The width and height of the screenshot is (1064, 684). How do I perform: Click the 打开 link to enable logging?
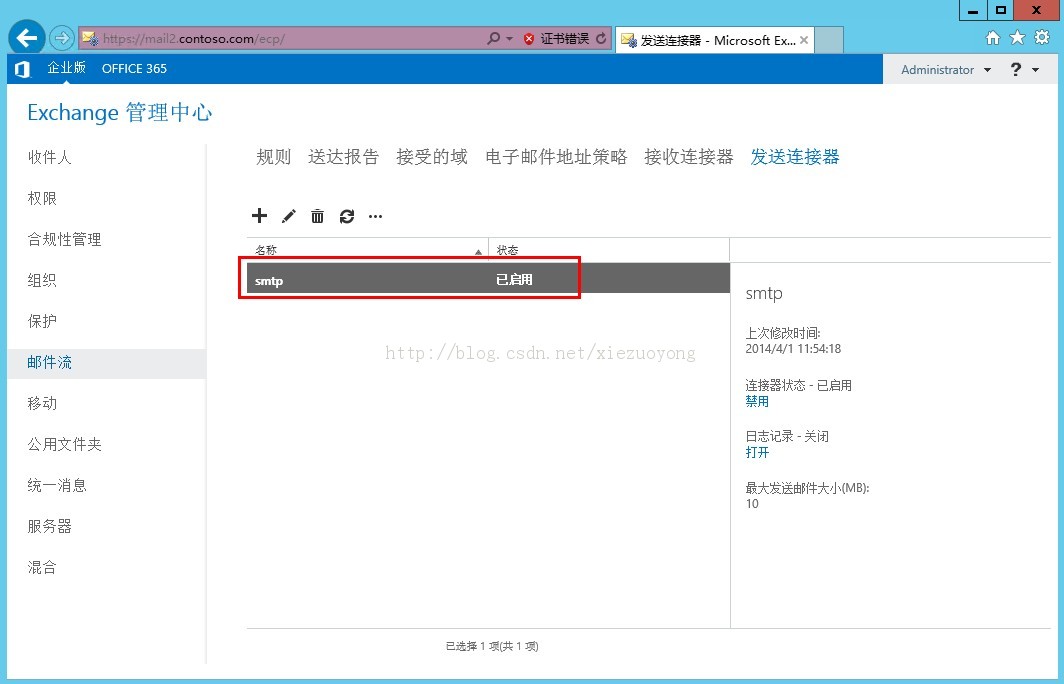(757, 452)
